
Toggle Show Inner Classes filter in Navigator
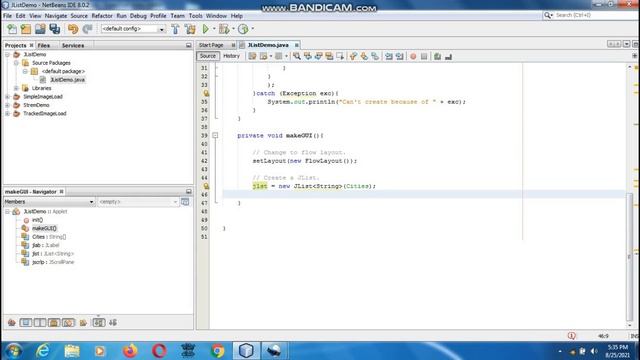click(x=68, y=322)
